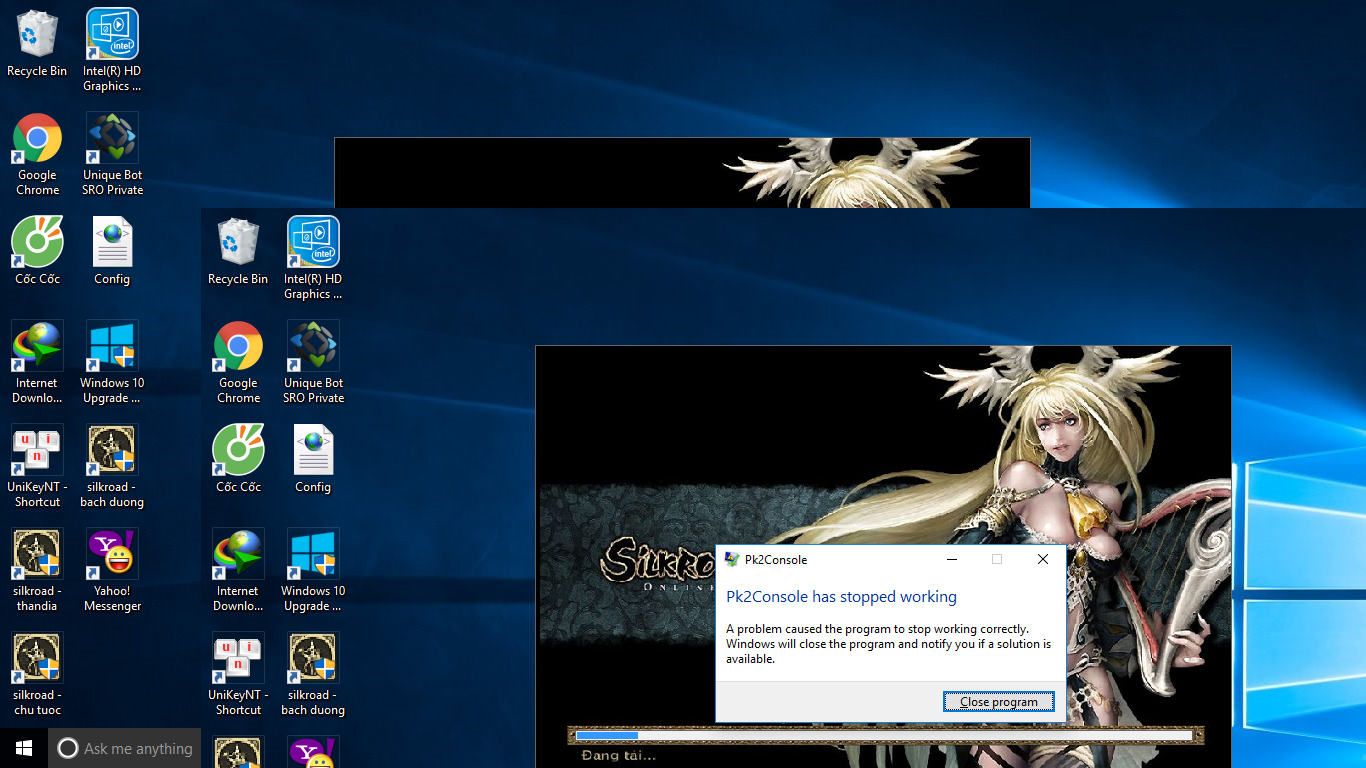The width and height of the screenshot is (1366, 768).
Task: Minimize the Pk2Console dialog
Action: click(952, 559)
